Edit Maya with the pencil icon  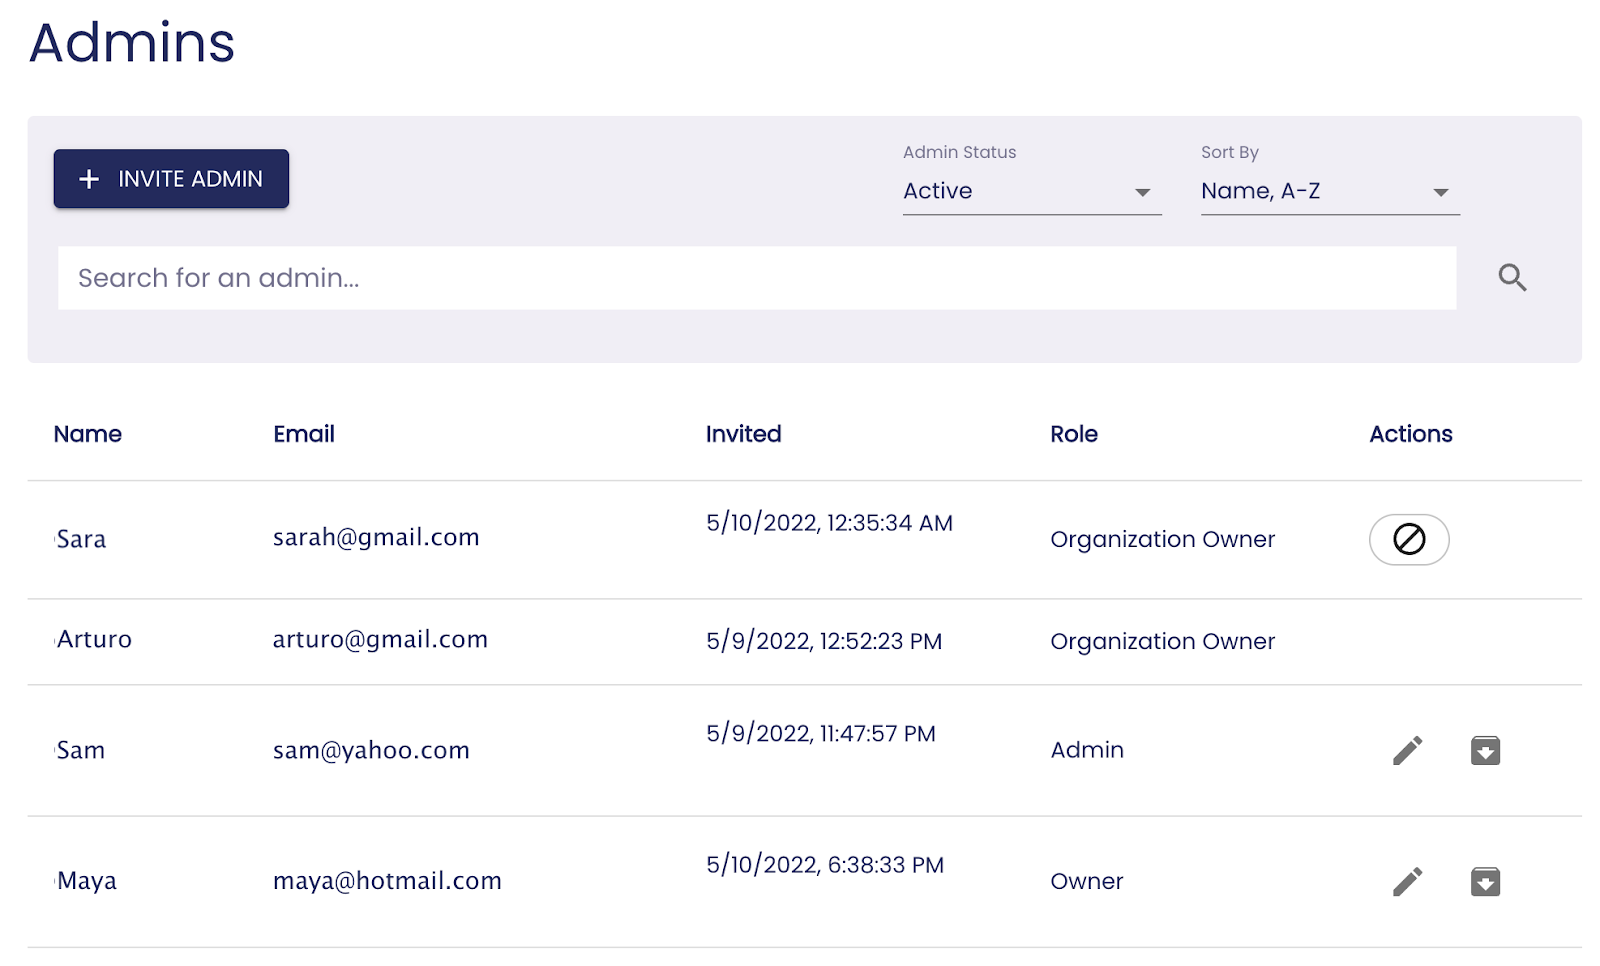pyautogui.click(x=1408, y=881)
